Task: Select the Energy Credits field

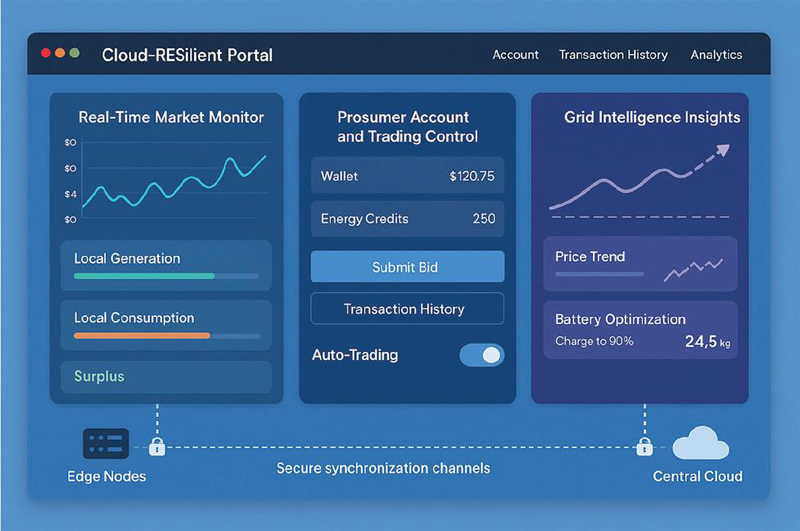Action: click(x=407, y=218)
